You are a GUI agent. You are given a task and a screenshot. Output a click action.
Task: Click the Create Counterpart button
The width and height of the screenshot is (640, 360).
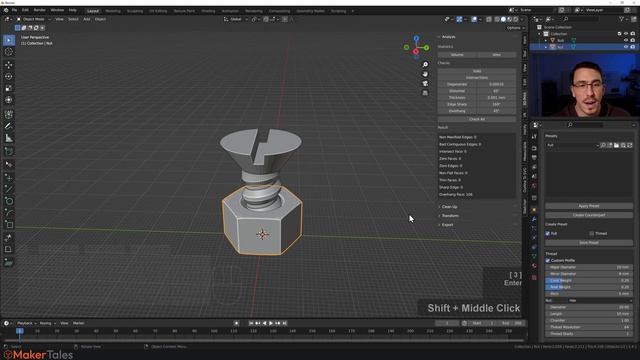click(589, 215)
